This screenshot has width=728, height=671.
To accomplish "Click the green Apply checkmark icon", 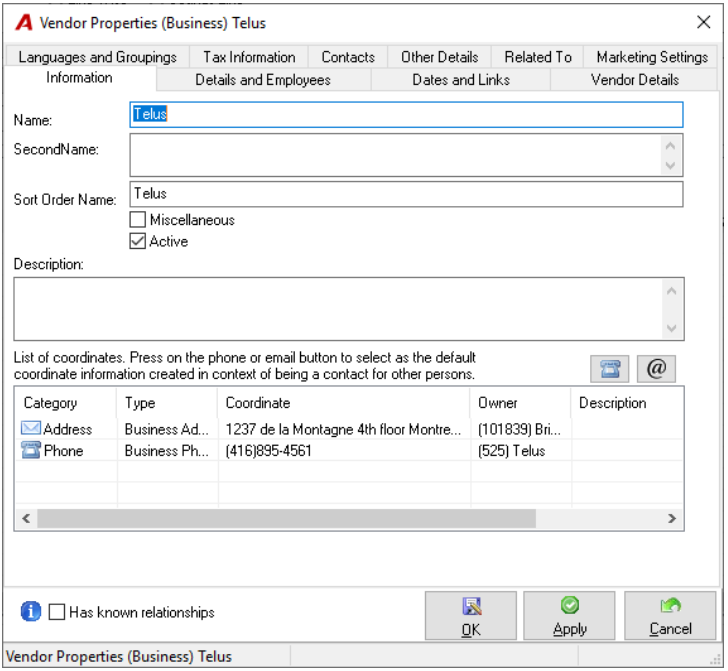I will [570, 605].
